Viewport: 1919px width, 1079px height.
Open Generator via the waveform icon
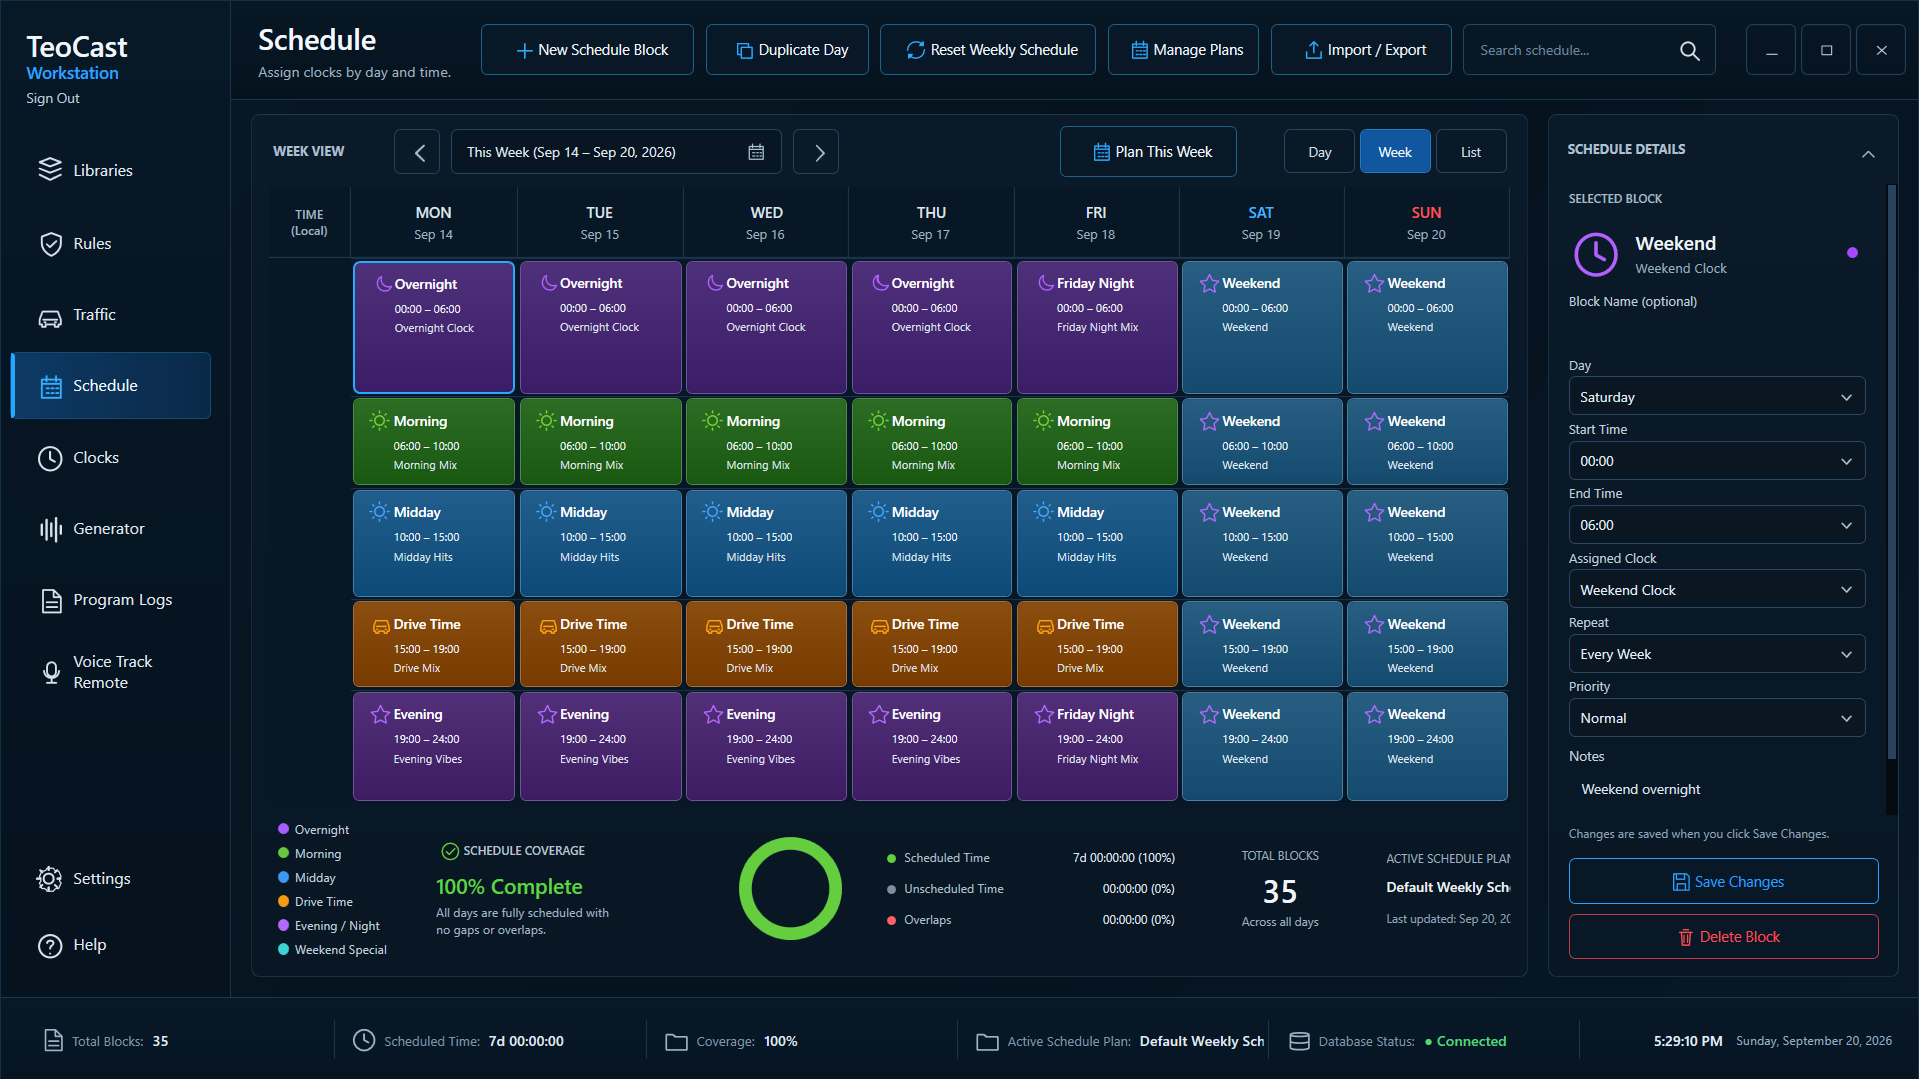coord(50,529)
